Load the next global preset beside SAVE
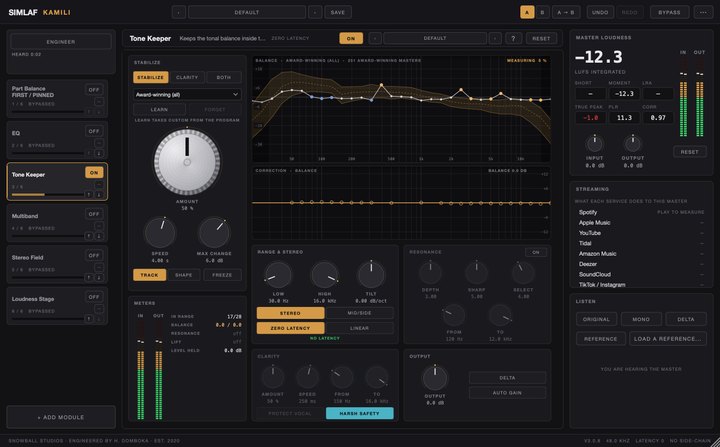720x447 pixels. pyautogui.click(x=315, y=12)
